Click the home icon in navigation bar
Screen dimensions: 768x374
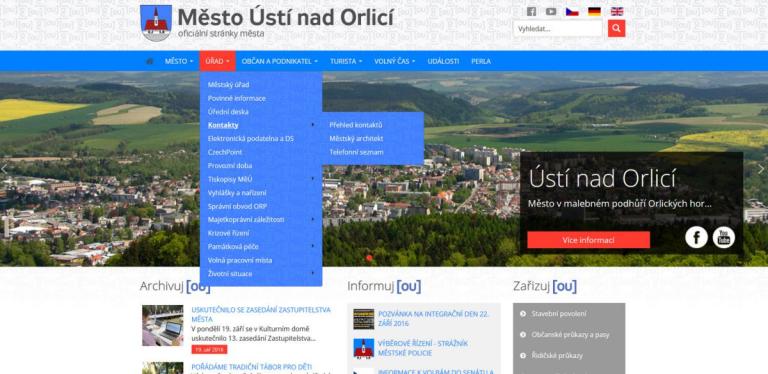pos(149,61)
